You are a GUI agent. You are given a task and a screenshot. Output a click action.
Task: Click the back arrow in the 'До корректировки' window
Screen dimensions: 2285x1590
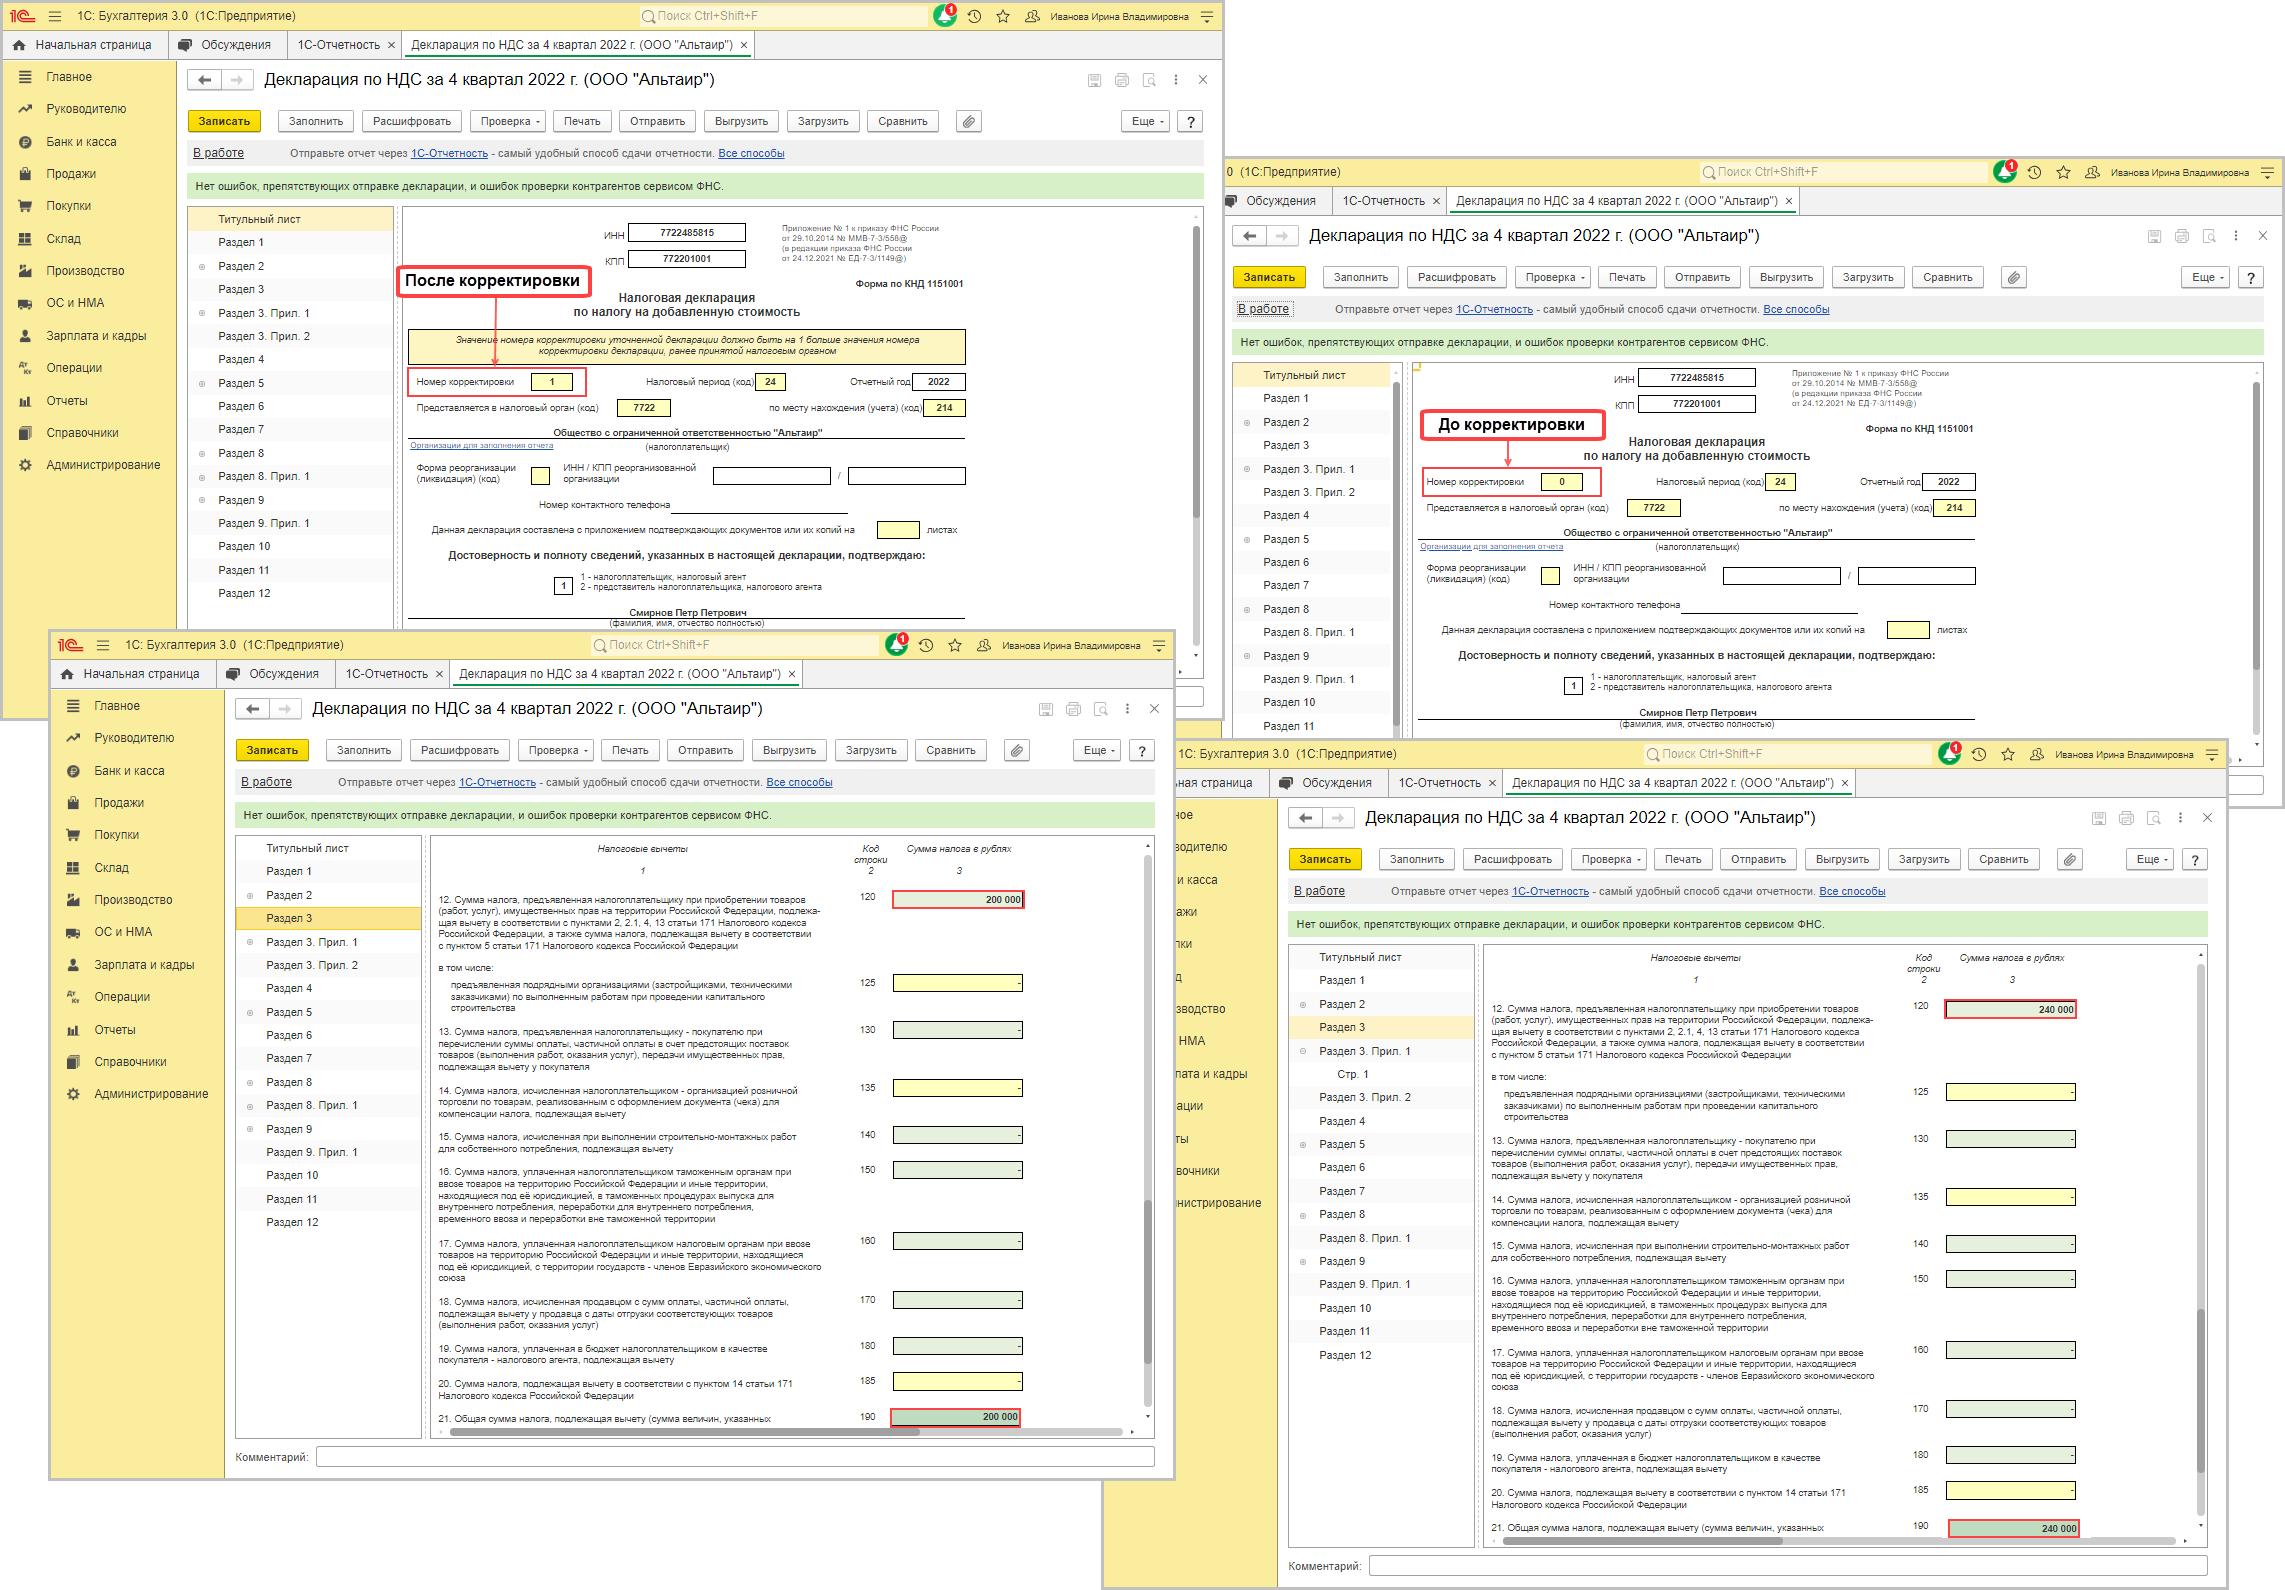click(1250, 236)
